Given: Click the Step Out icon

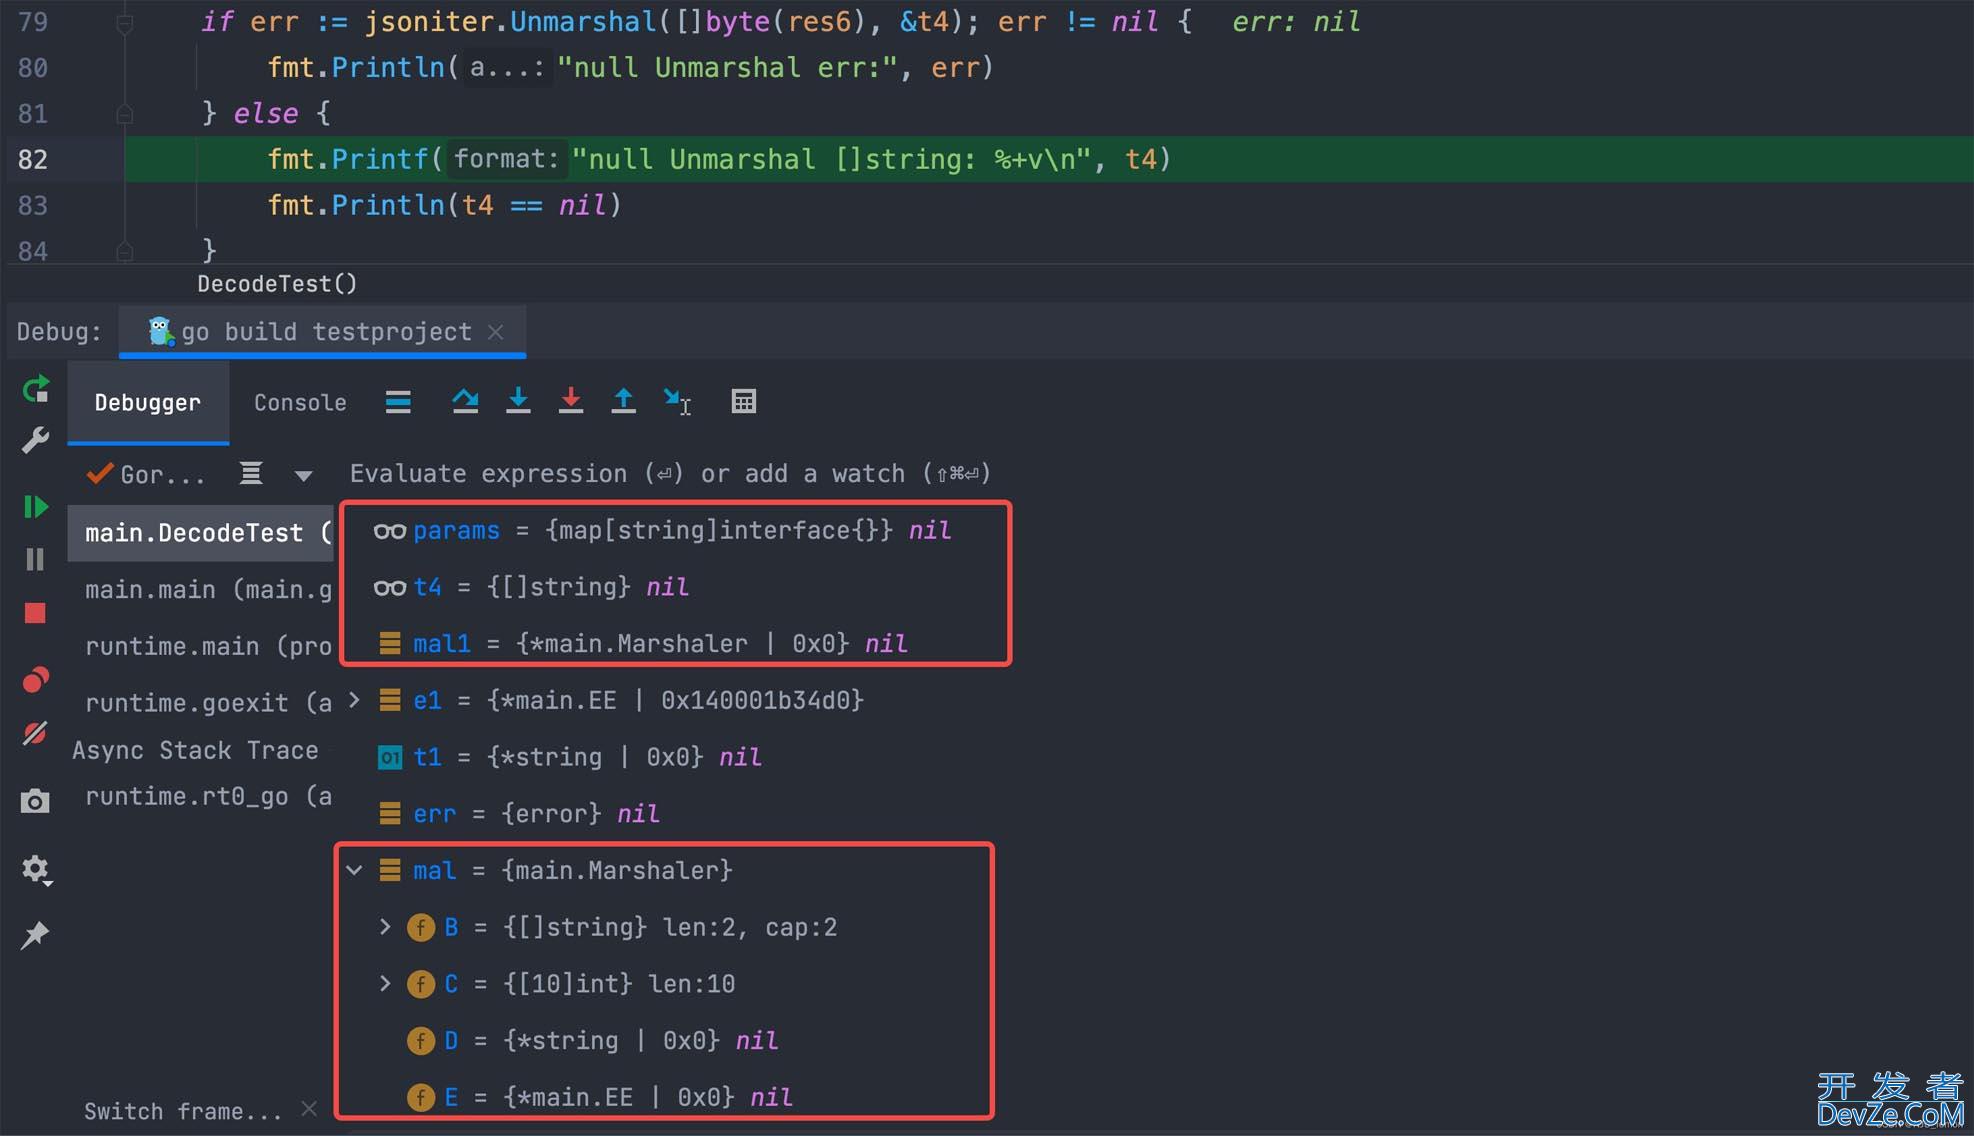Looking at the screenshot, I should (623, 400).
